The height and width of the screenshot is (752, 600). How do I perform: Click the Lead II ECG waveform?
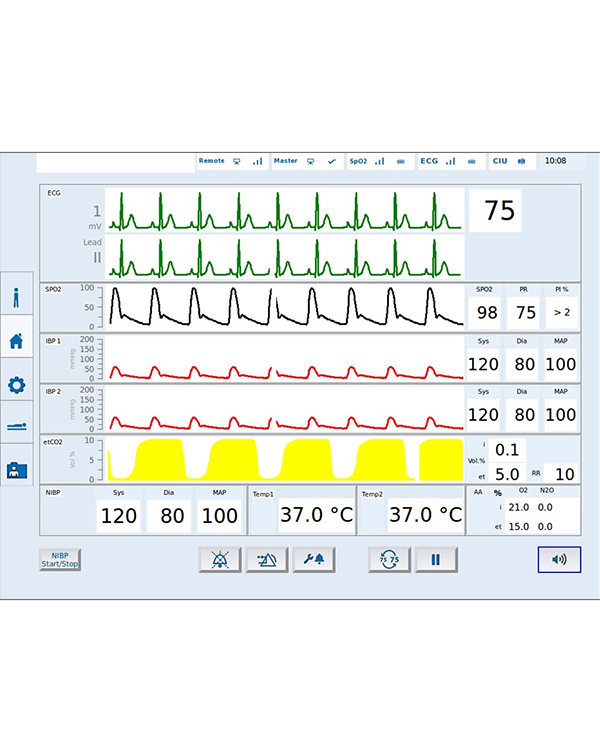point(285,258)
